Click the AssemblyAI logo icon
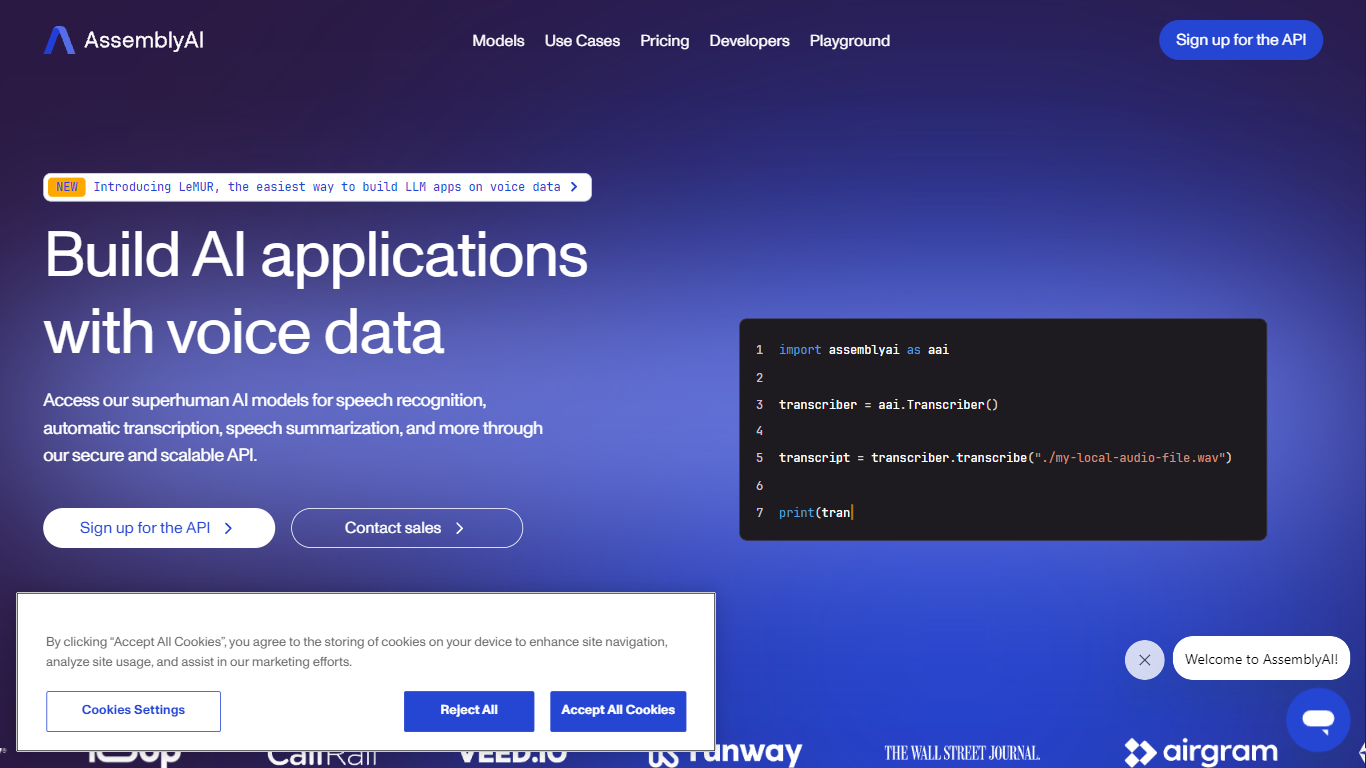This screenshot has width=1366, height=768. pos(59,40)
